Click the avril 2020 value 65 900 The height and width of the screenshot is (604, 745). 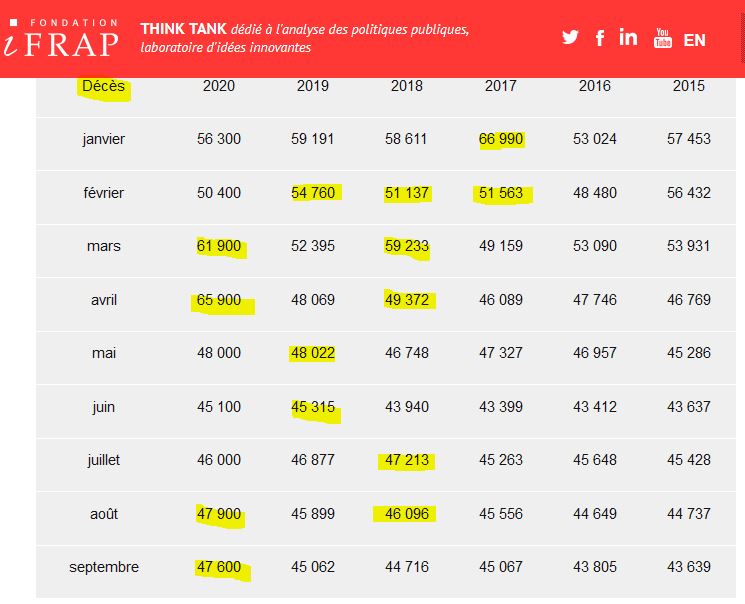click(x=219, y=299)
